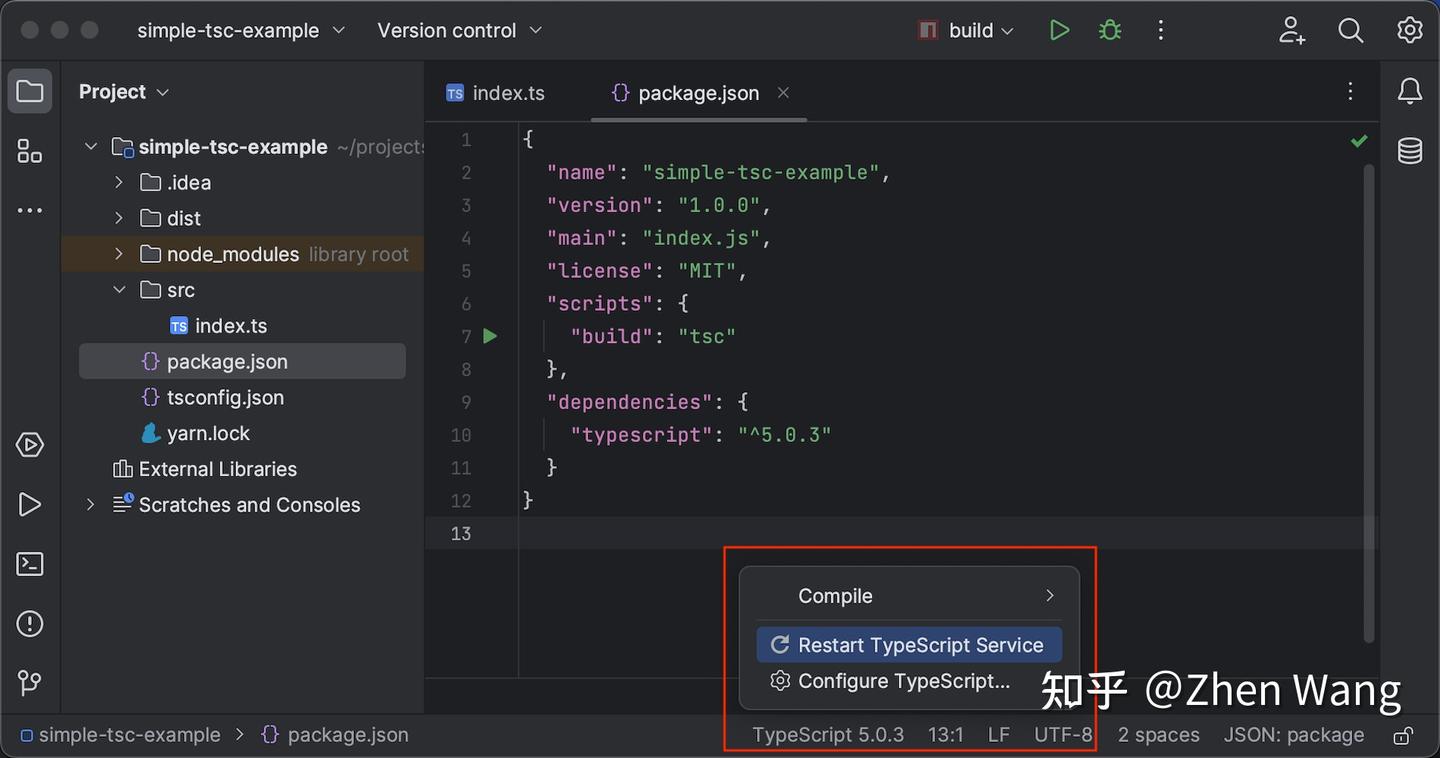Viewport: 1440px width, 758px height.
Task: Expand the node_modules folder
Action: coord(119,254)
